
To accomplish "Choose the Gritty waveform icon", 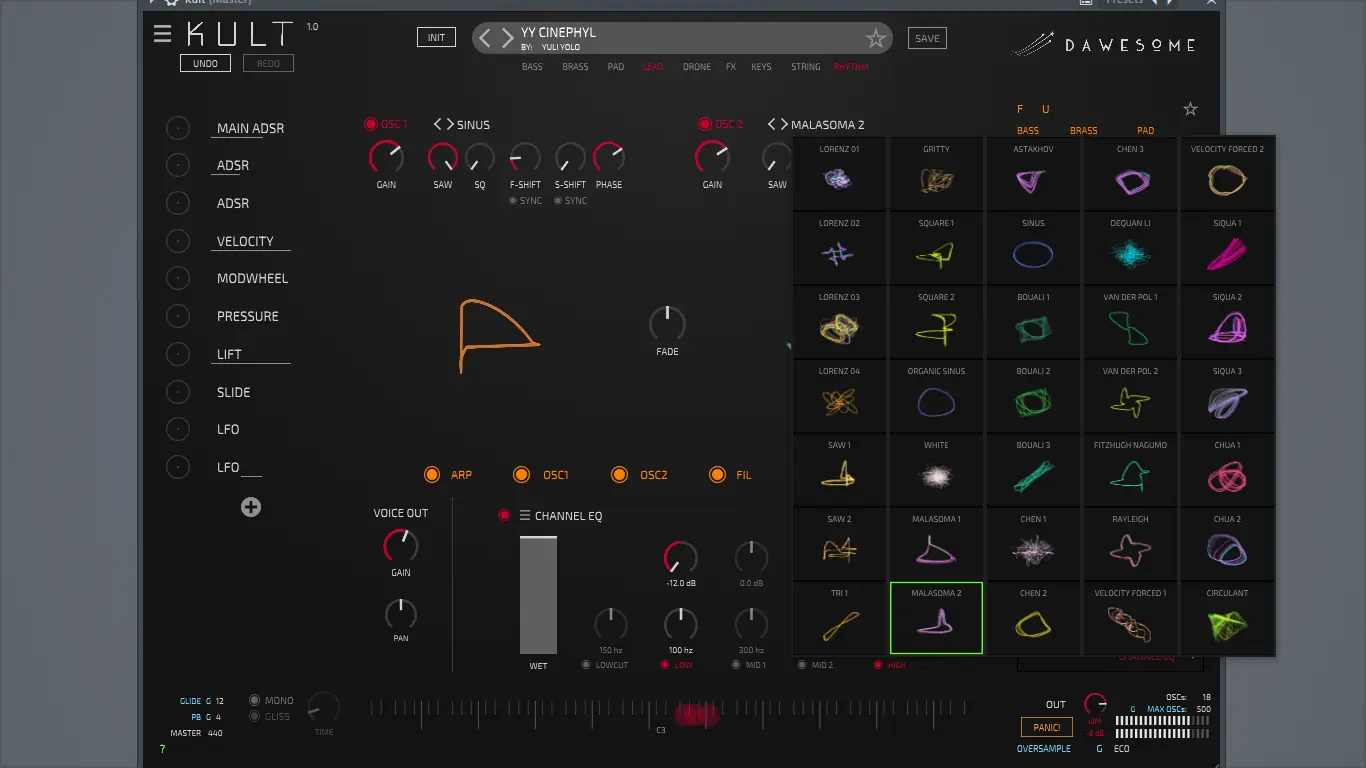I will (936, 180).
